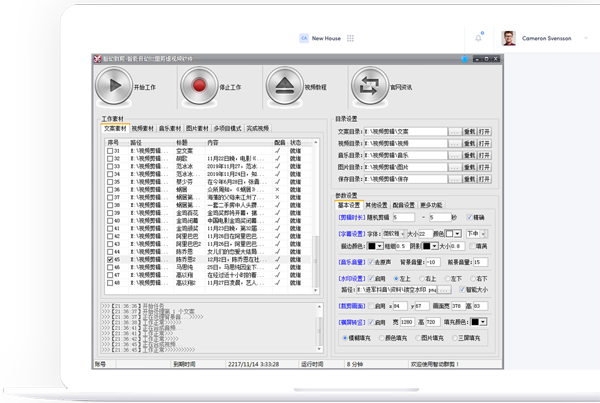Select the 模糊填充 radio option
This screenshot has height=403, width=600.
click(345, 337)
